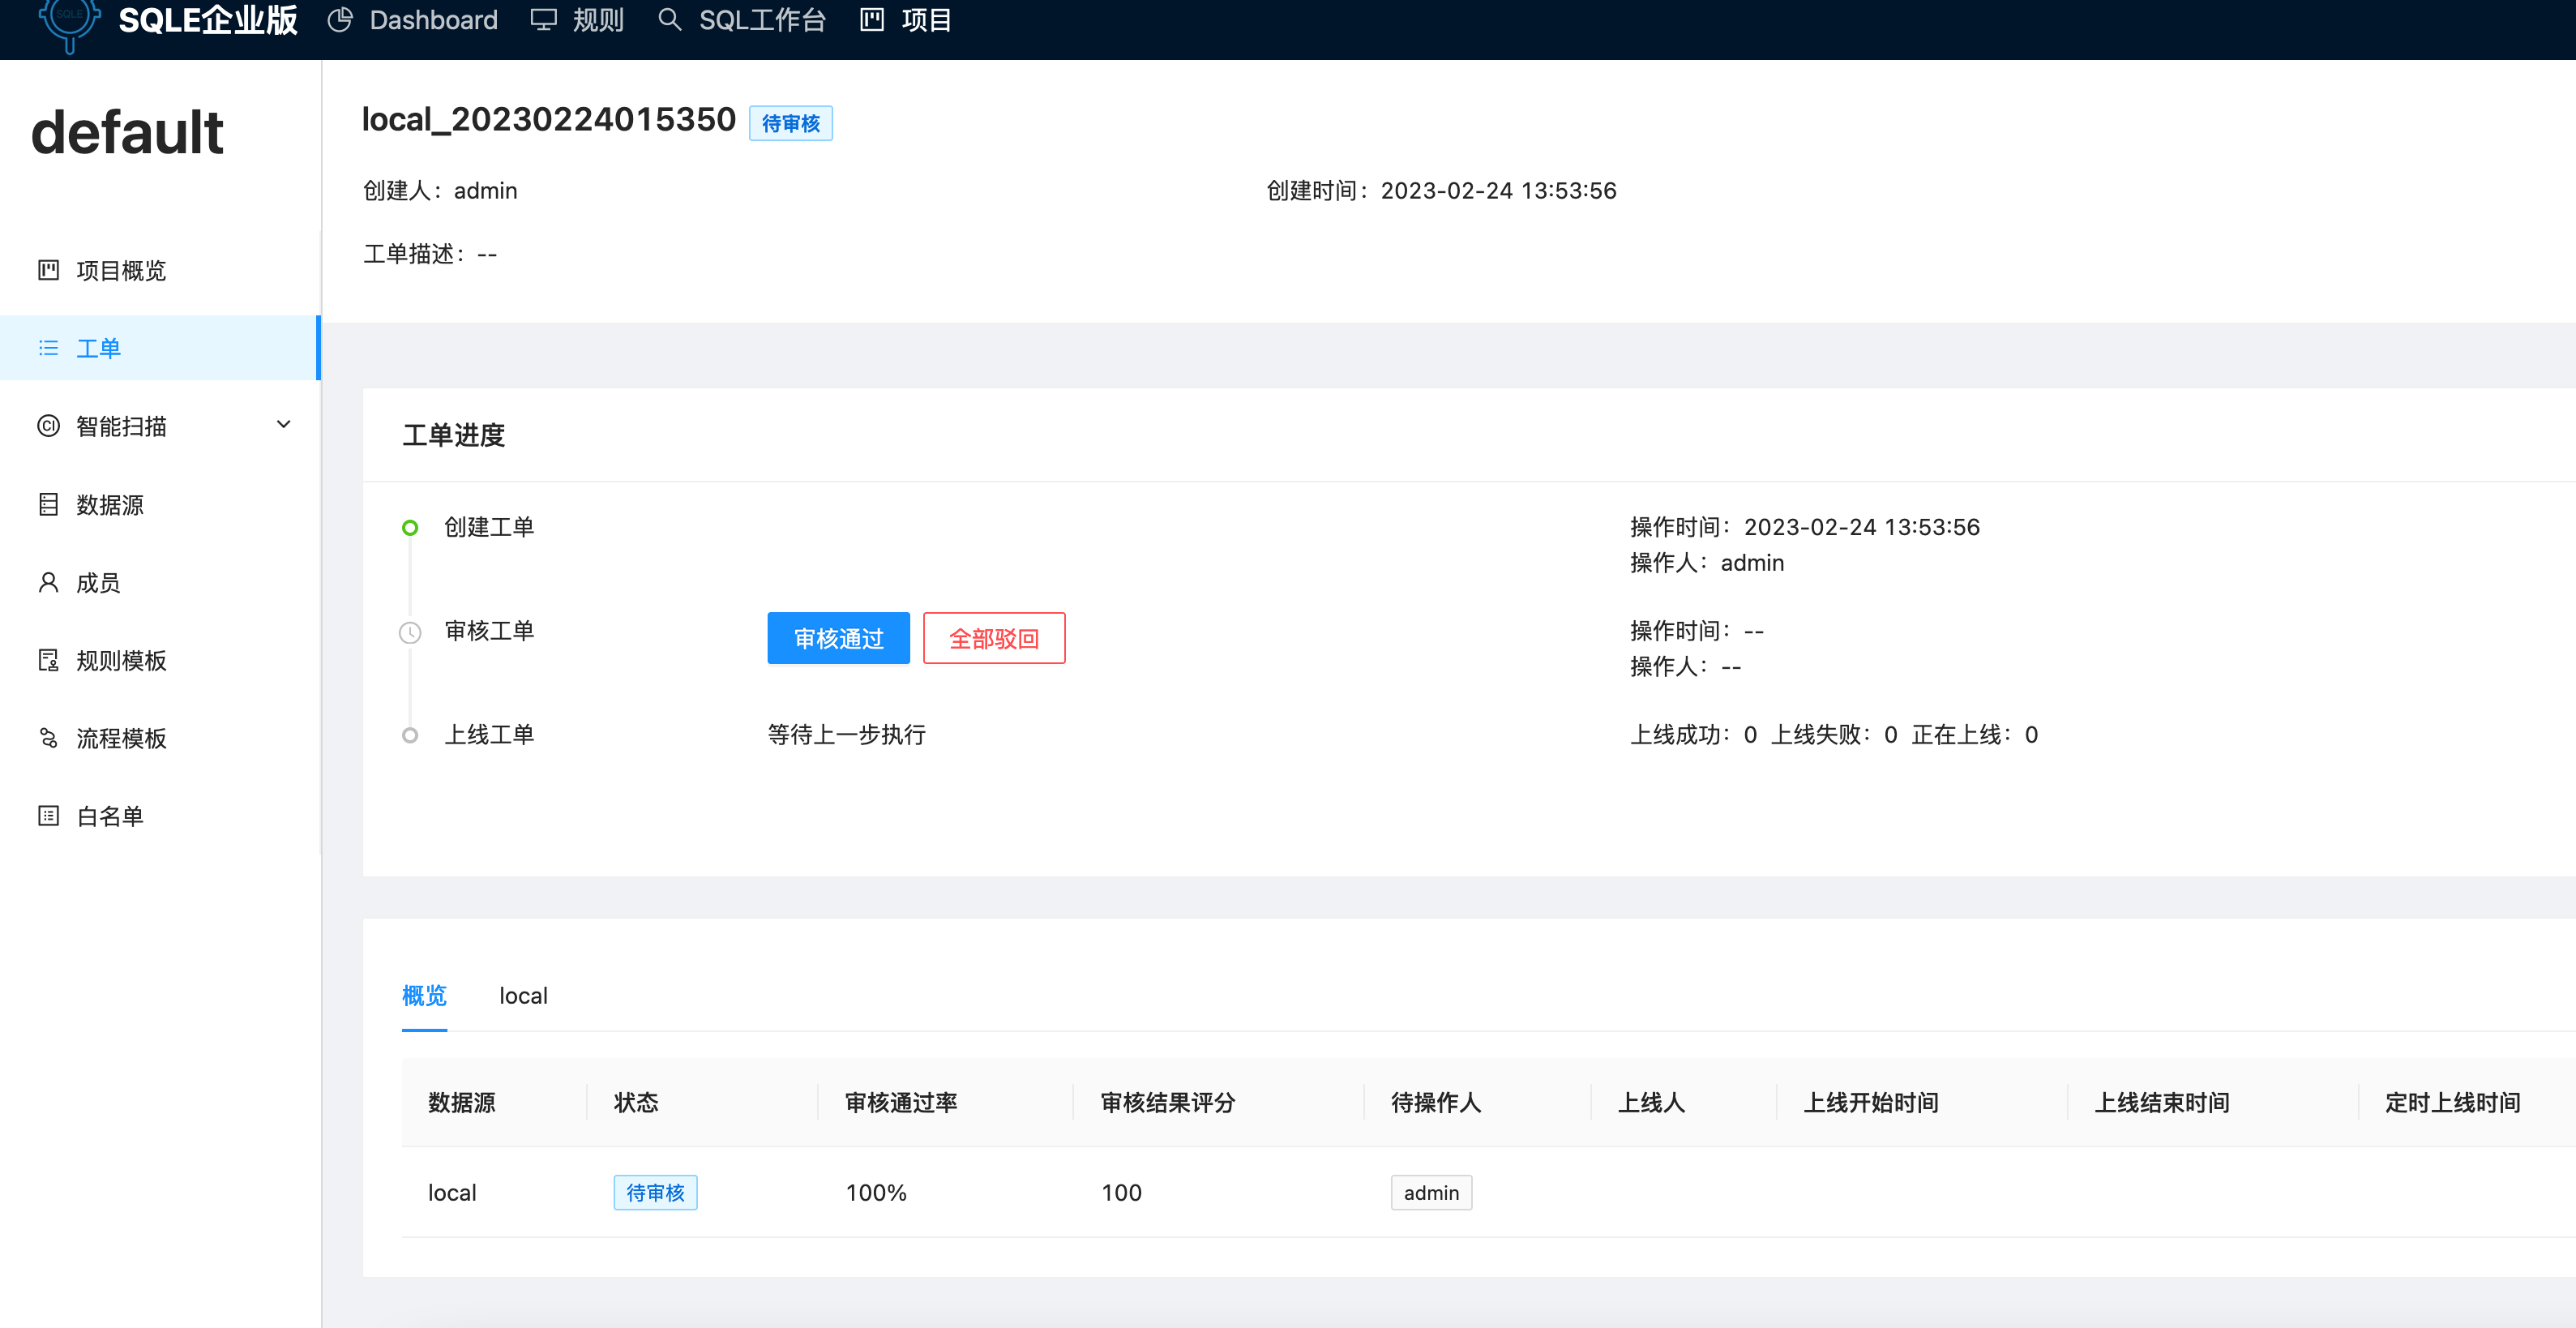Open the 项目概览 sidebar icon
Viewport: 2576px width, 1328px height.
coord(121,270)
